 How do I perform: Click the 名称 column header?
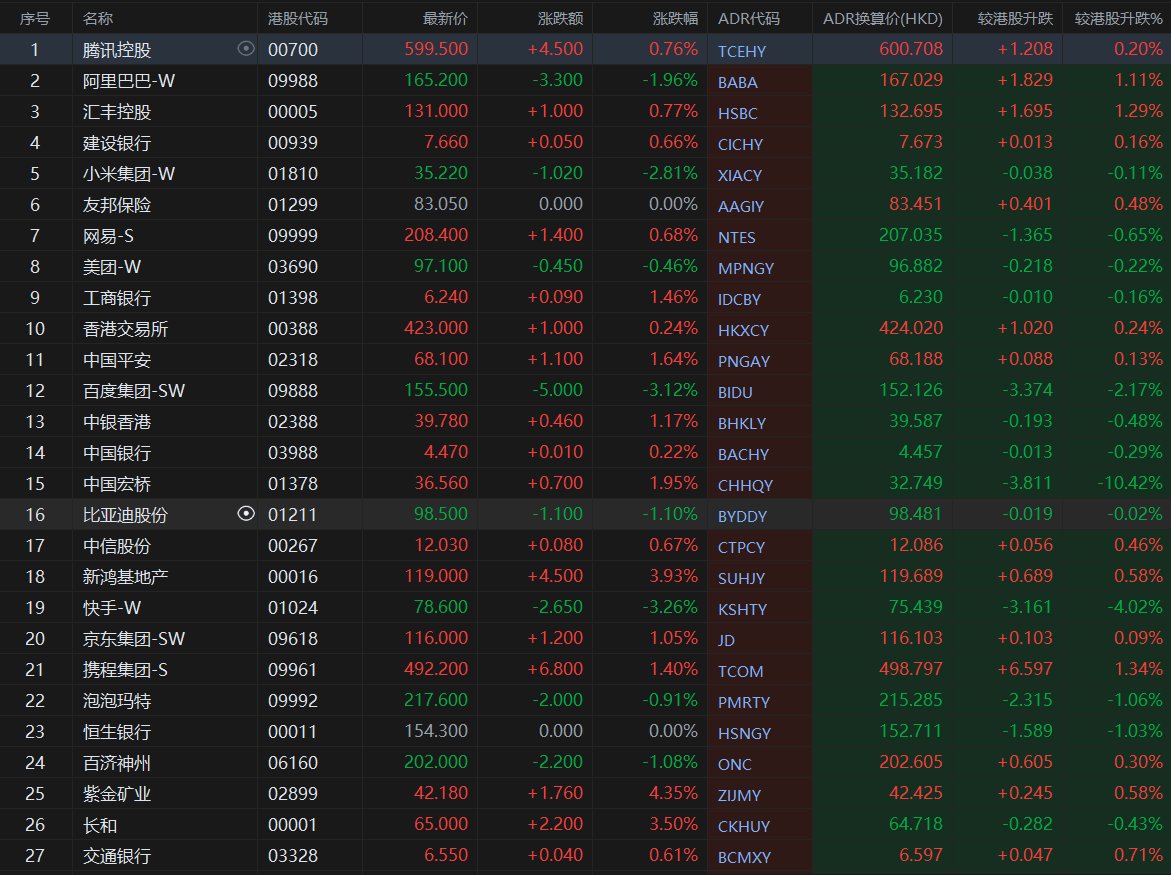click(x=98, y=18)
